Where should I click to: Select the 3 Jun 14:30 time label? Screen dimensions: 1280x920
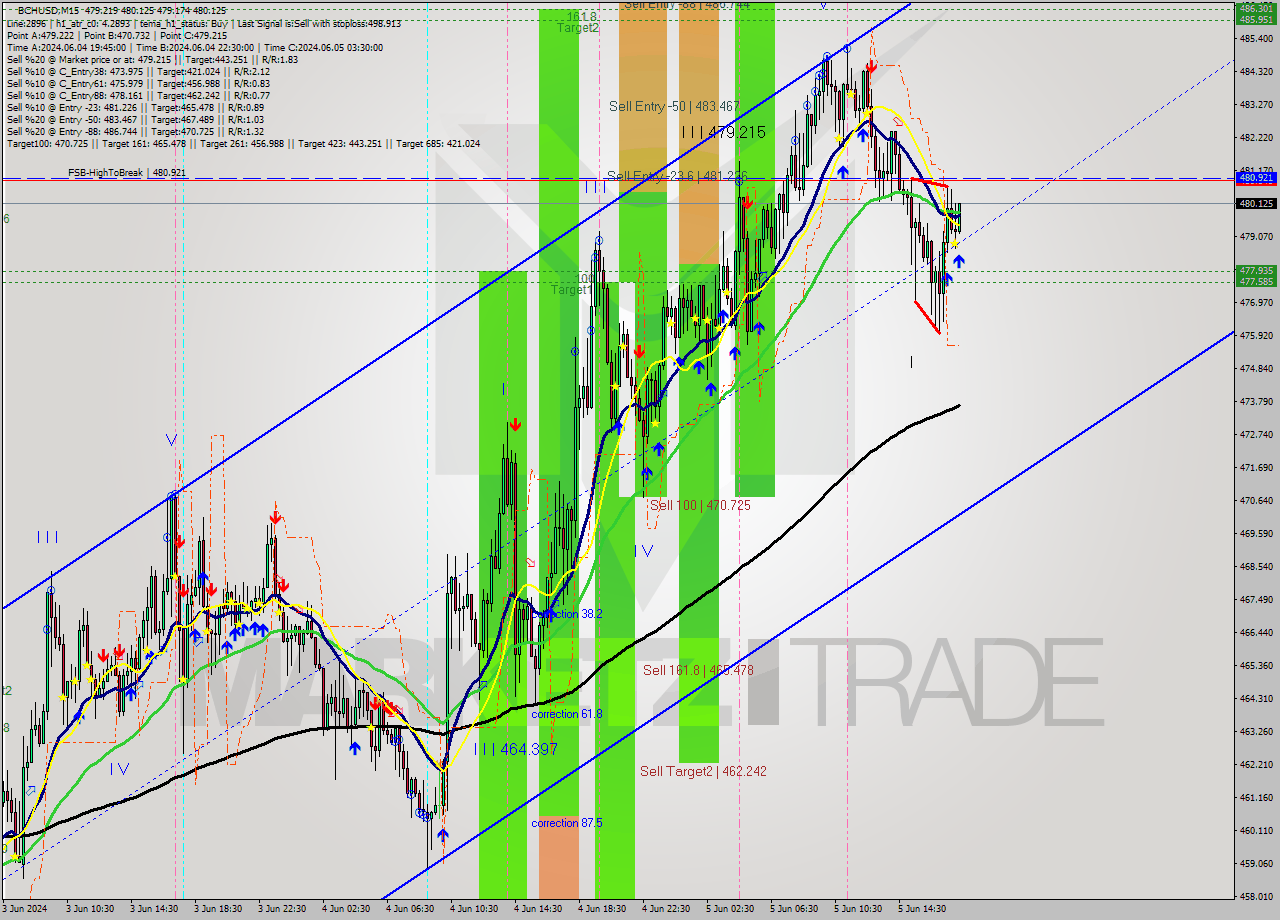154,909
